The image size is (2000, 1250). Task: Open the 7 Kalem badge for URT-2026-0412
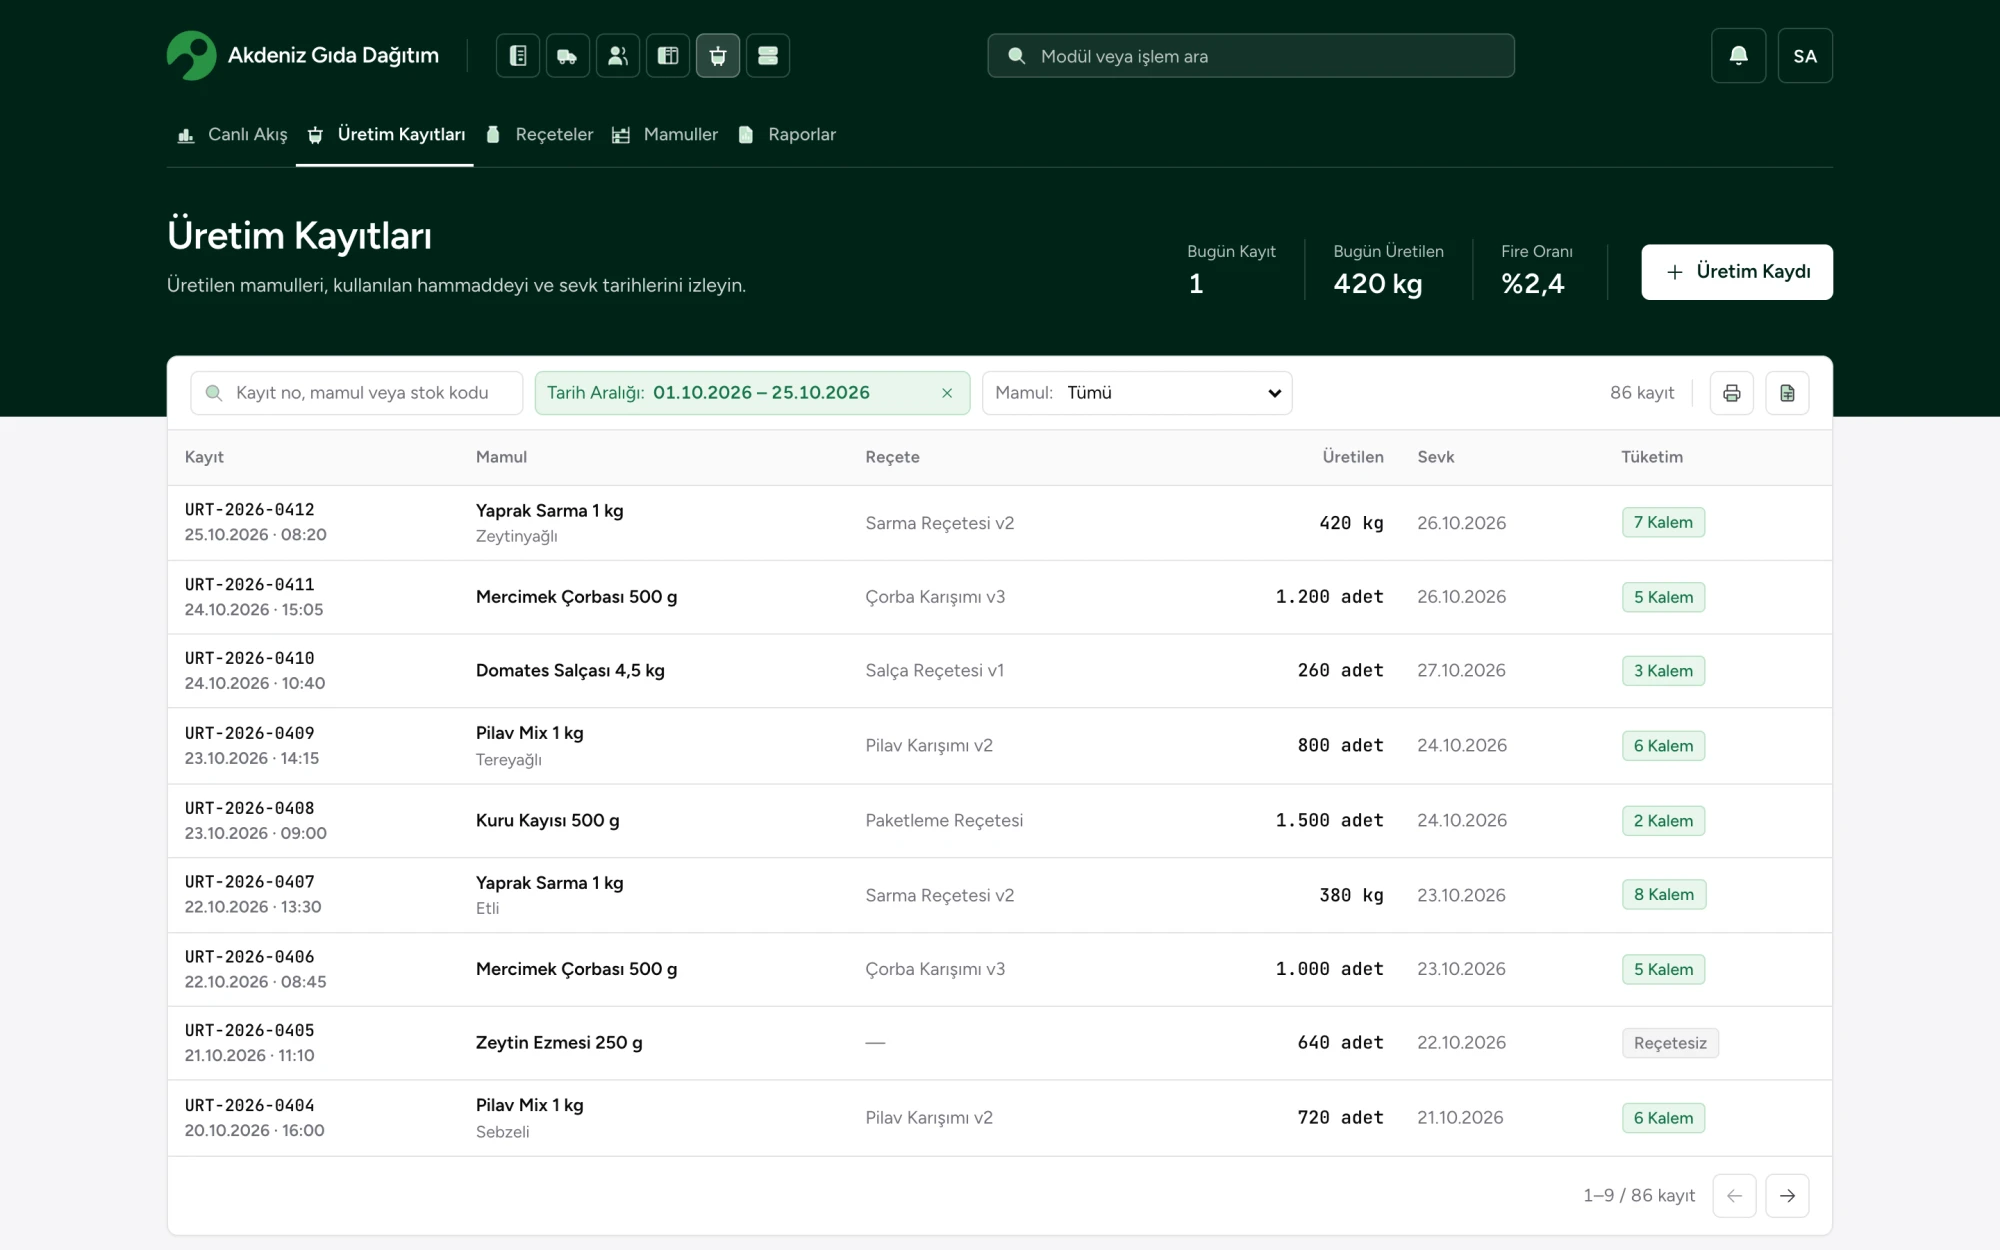pyautogui.click(x=1663, y=523)
